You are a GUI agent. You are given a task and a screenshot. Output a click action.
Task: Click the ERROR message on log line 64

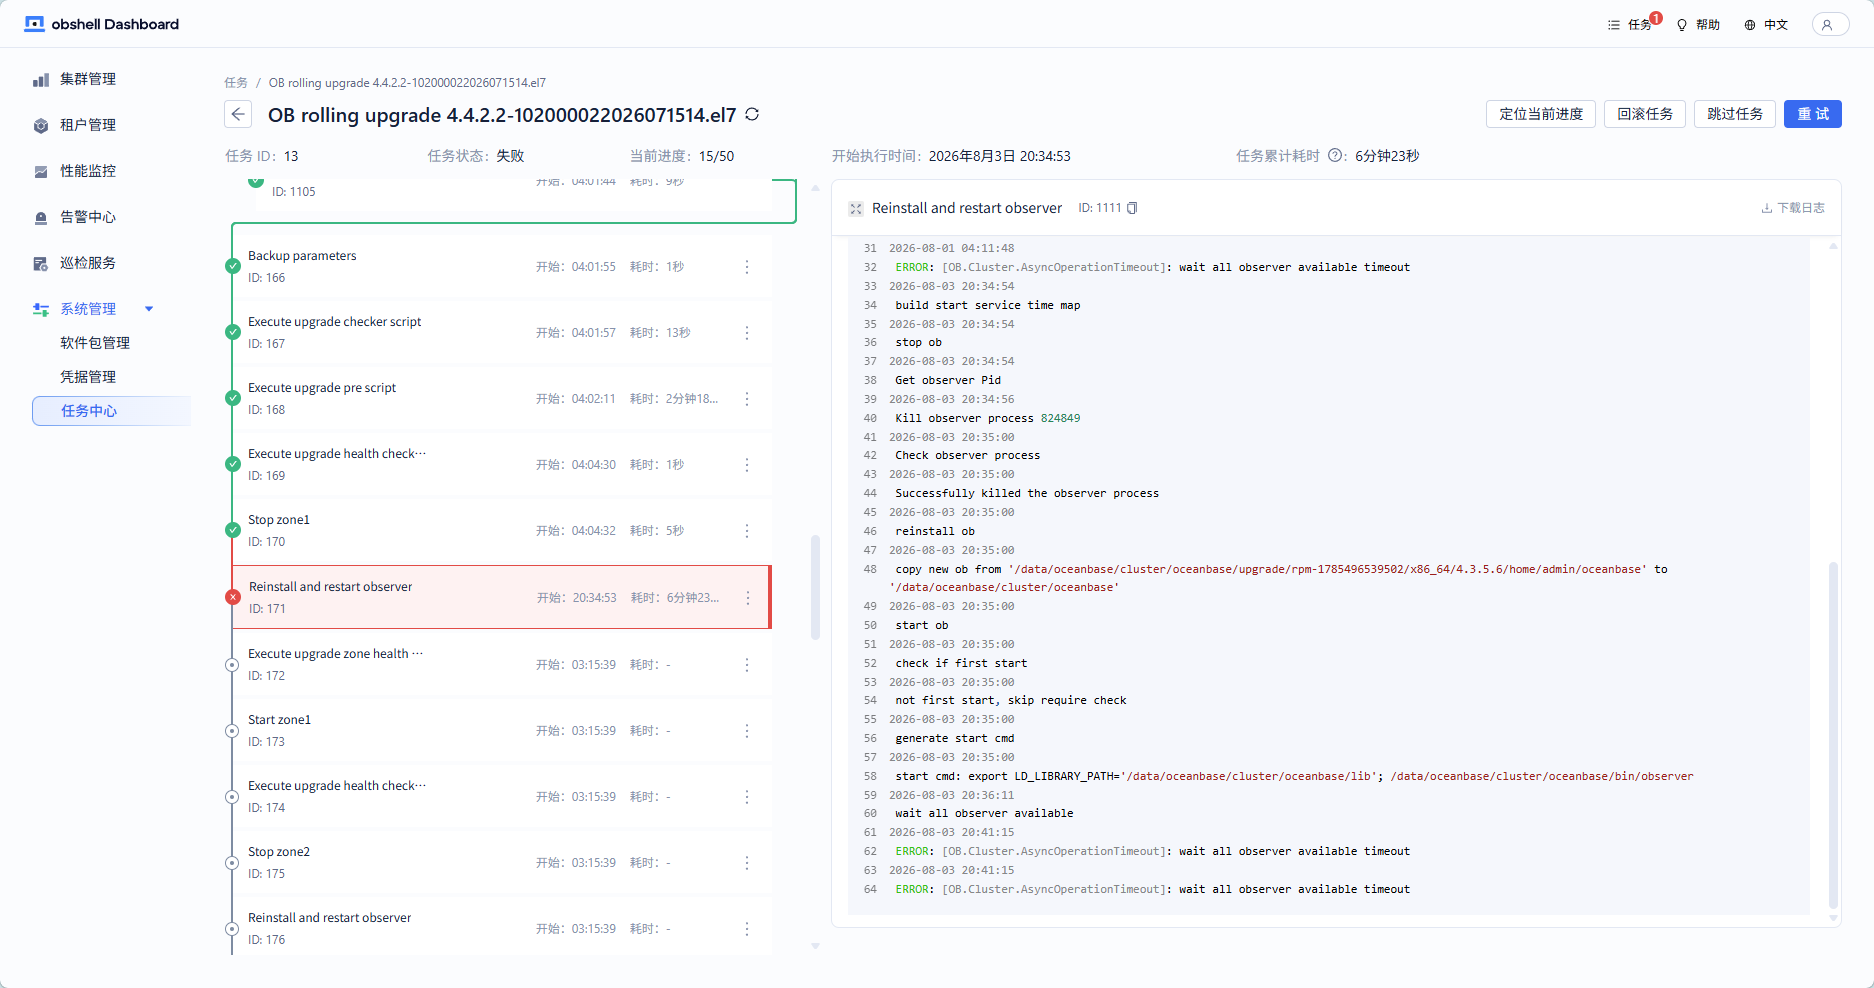1152,889
